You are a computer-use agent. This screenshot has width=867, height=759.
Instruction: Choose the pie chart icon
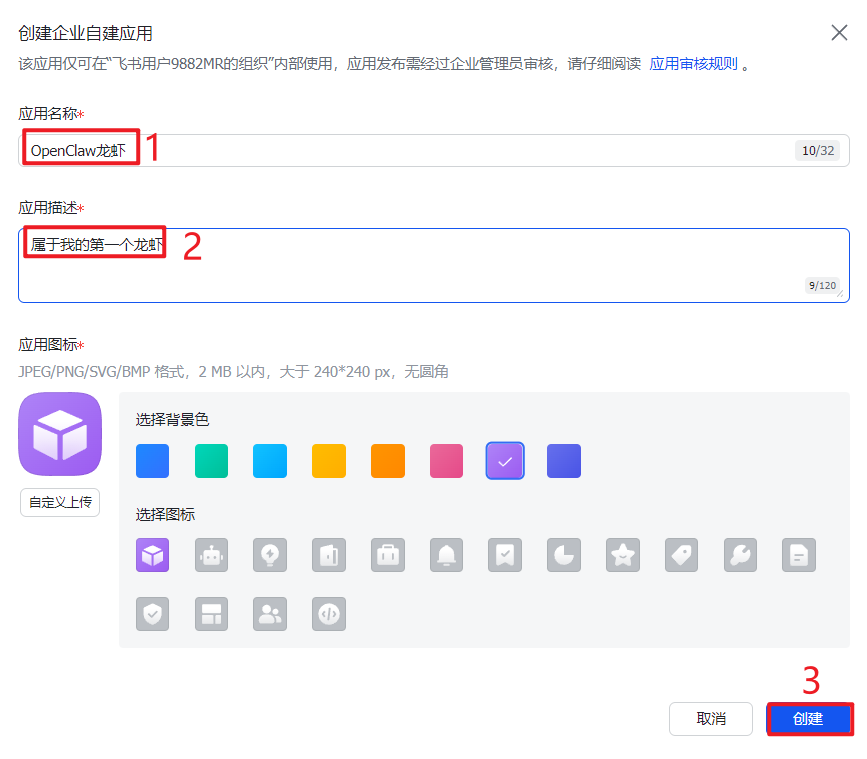click(x=564, y=555)
